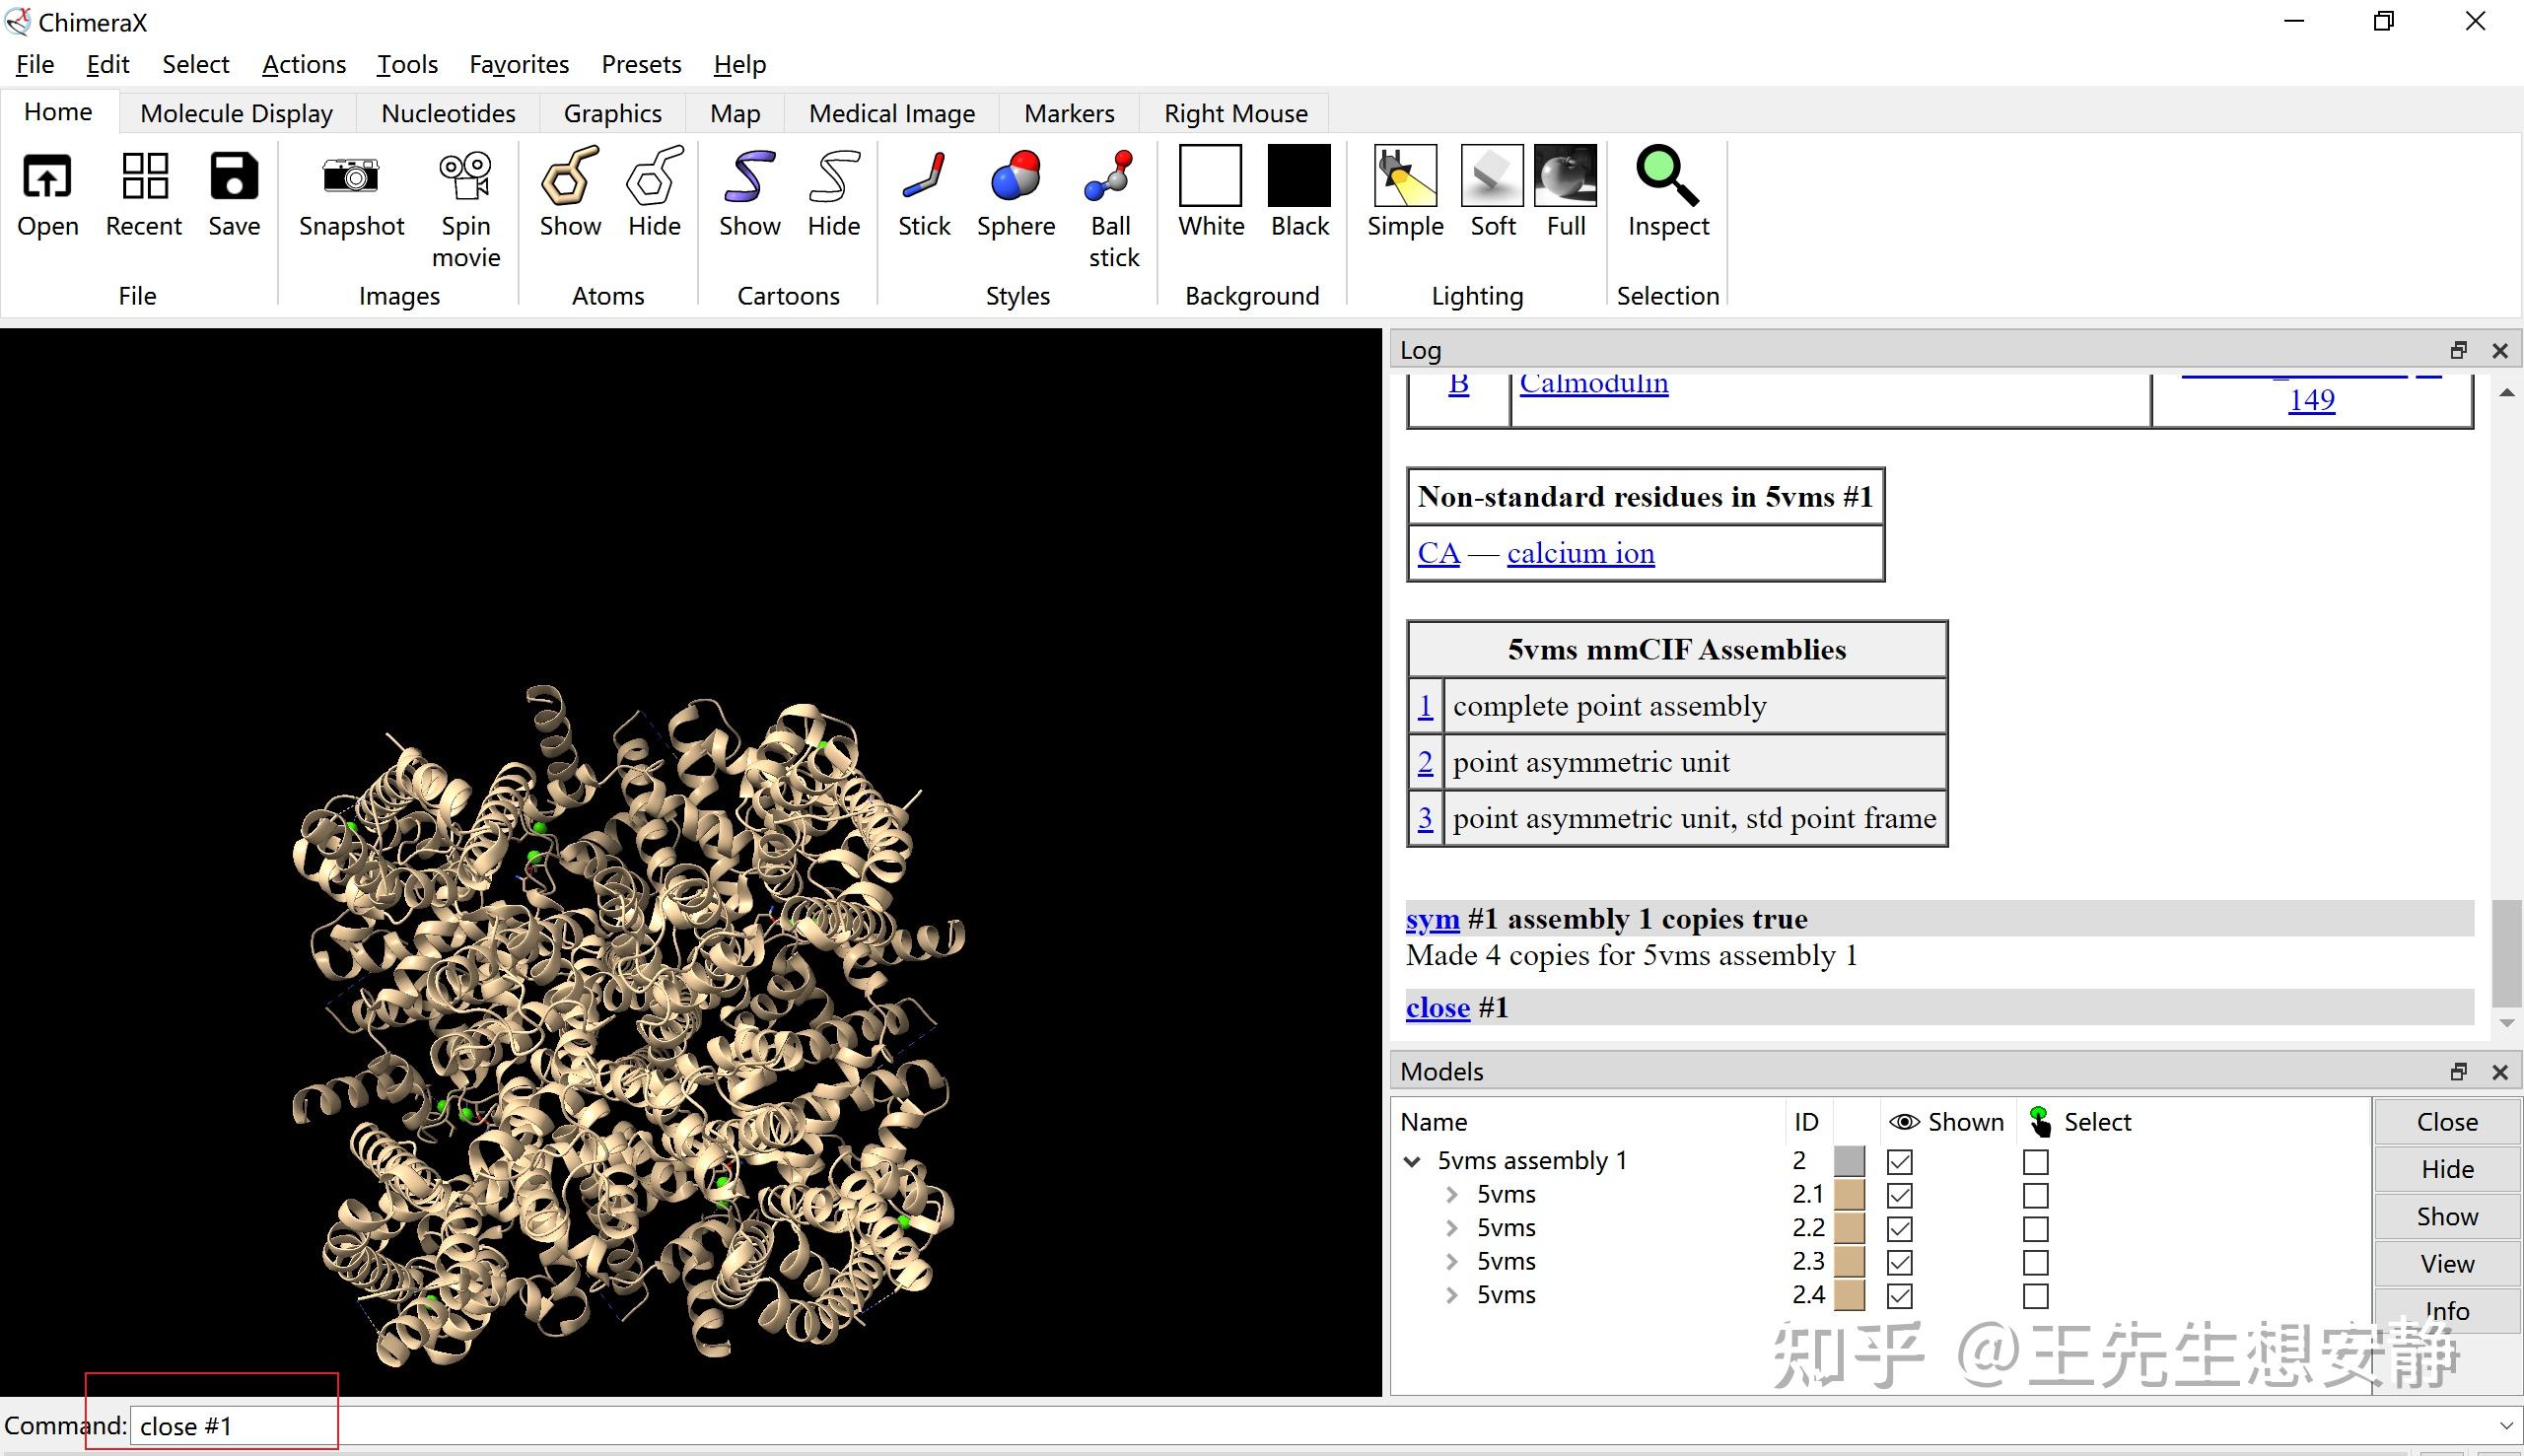Show atoms using the Atoms Show icon
The height and width of the screenshot is (1456, 2524).
tap(569, 178)
